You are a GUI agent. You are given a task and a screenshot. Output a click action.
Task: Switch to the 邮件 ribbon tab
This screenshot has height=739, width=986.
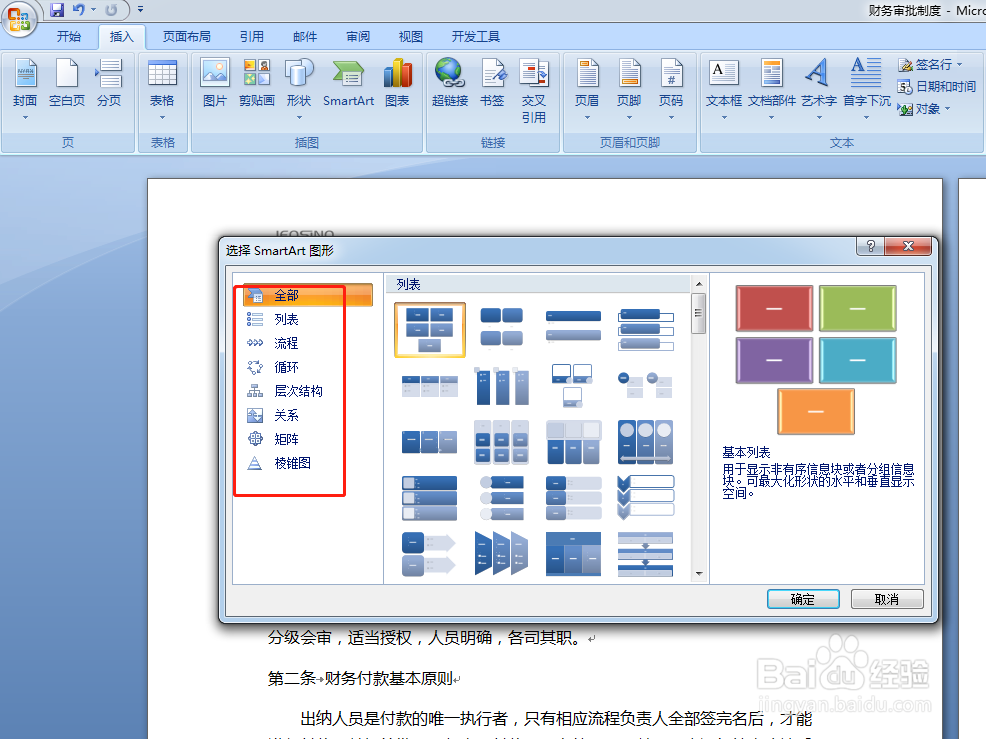tap(305, 36)
